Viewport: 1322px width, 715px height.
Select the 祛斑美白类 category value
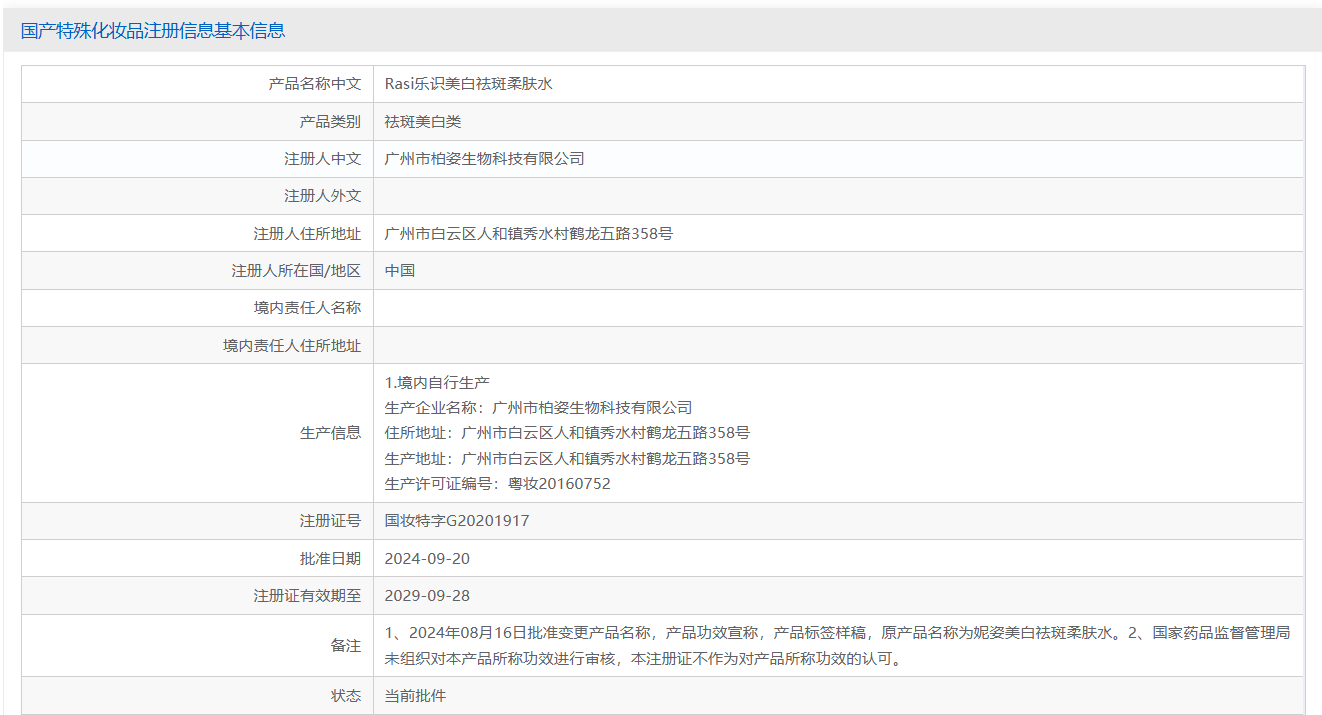coord(423,122)
